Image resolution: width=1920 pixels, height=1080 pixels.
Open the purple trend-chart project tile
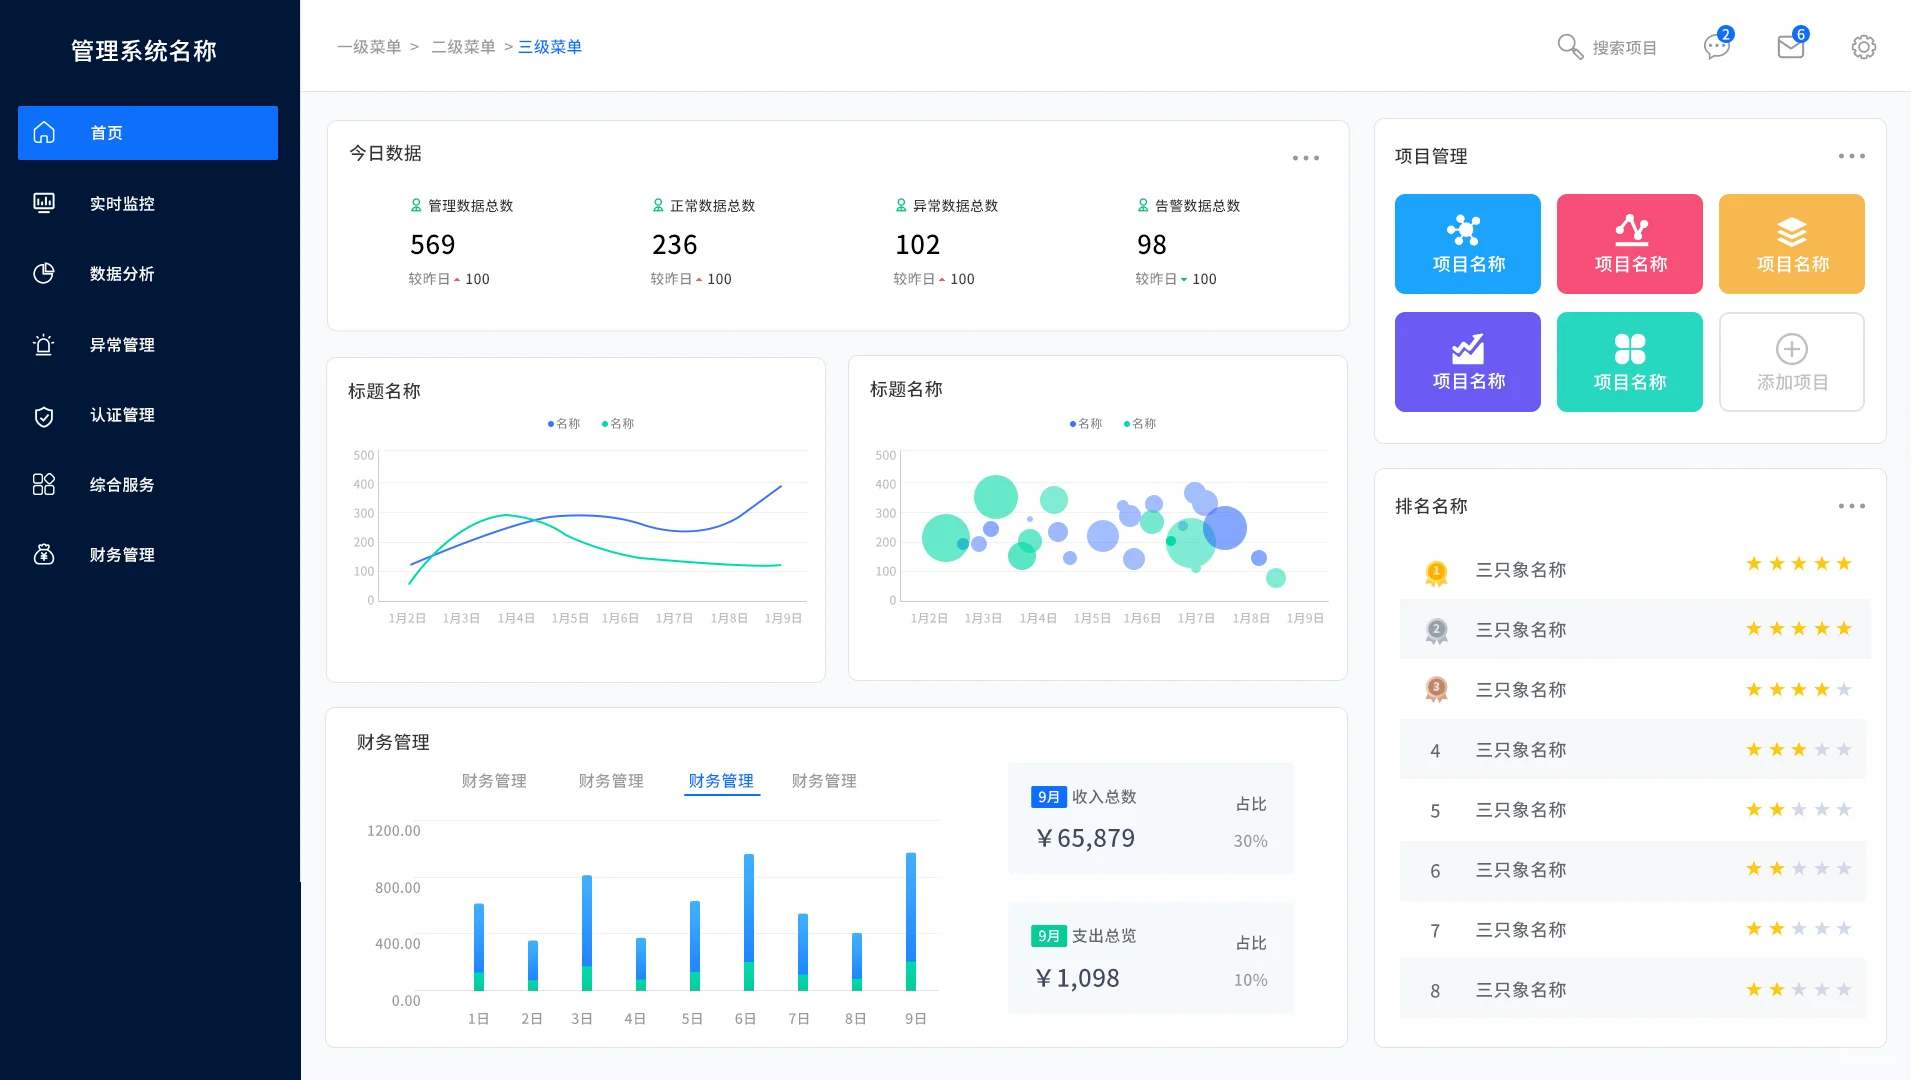pos(1467,362)
